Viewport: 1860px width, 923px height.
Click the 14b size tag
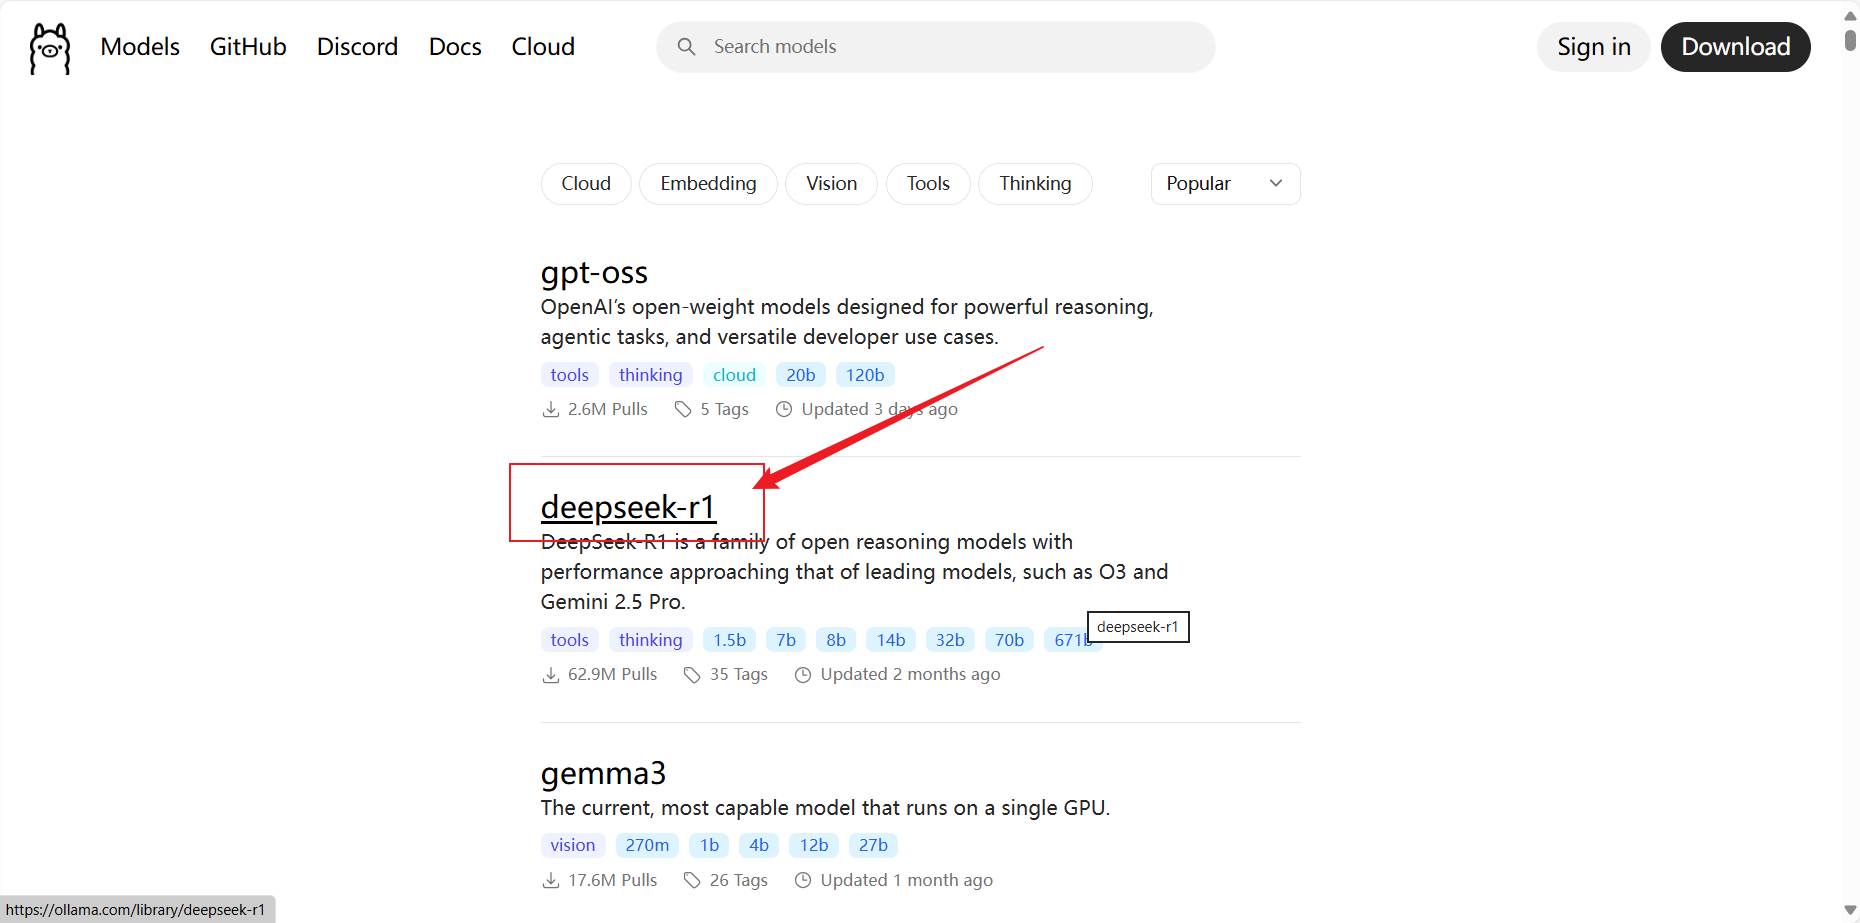point(891,640)
